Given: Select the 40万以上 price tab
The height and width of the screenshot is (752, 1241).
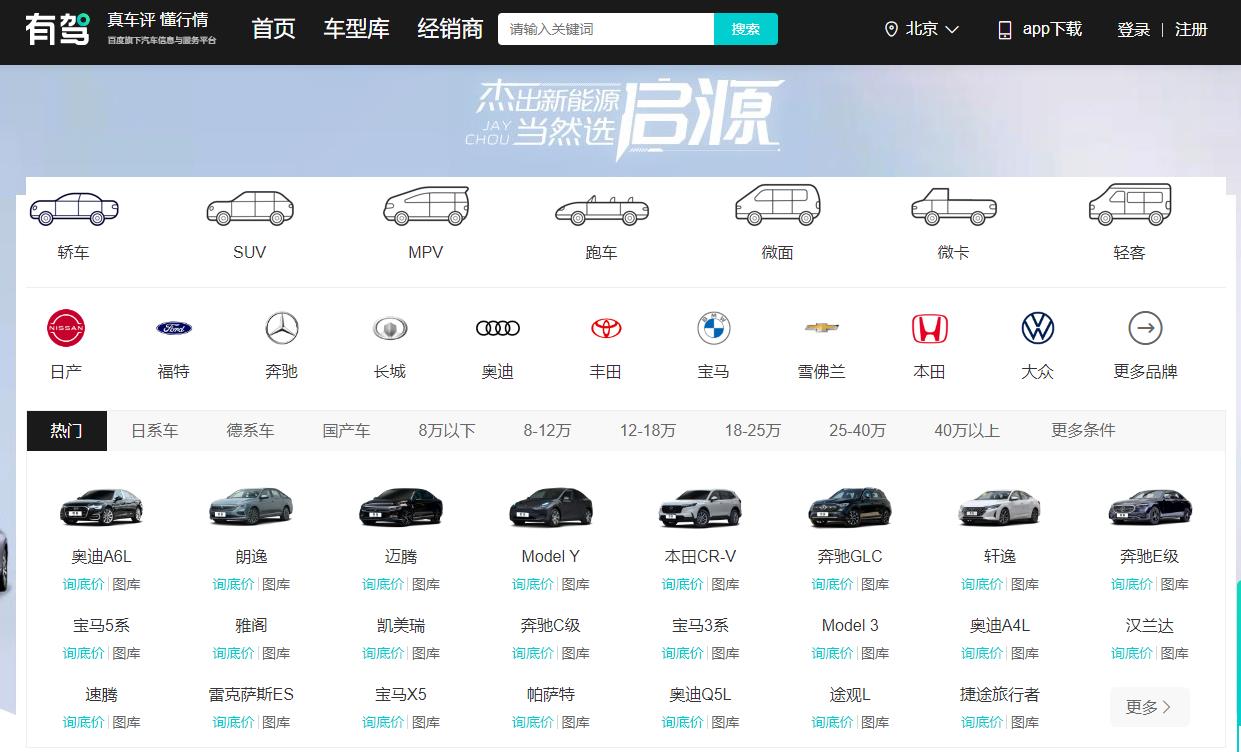Looking at the screenshot, I should click(x=967, y=431).
